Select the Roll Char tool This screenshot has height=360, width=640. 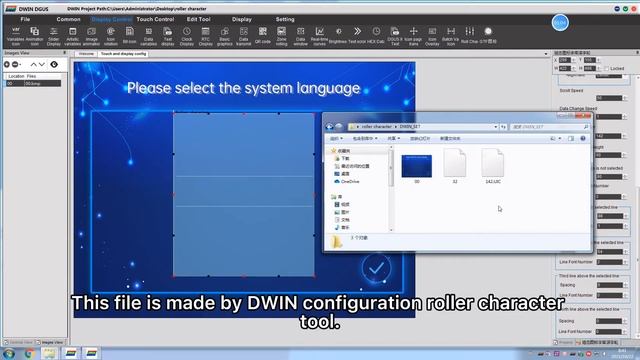469,35
